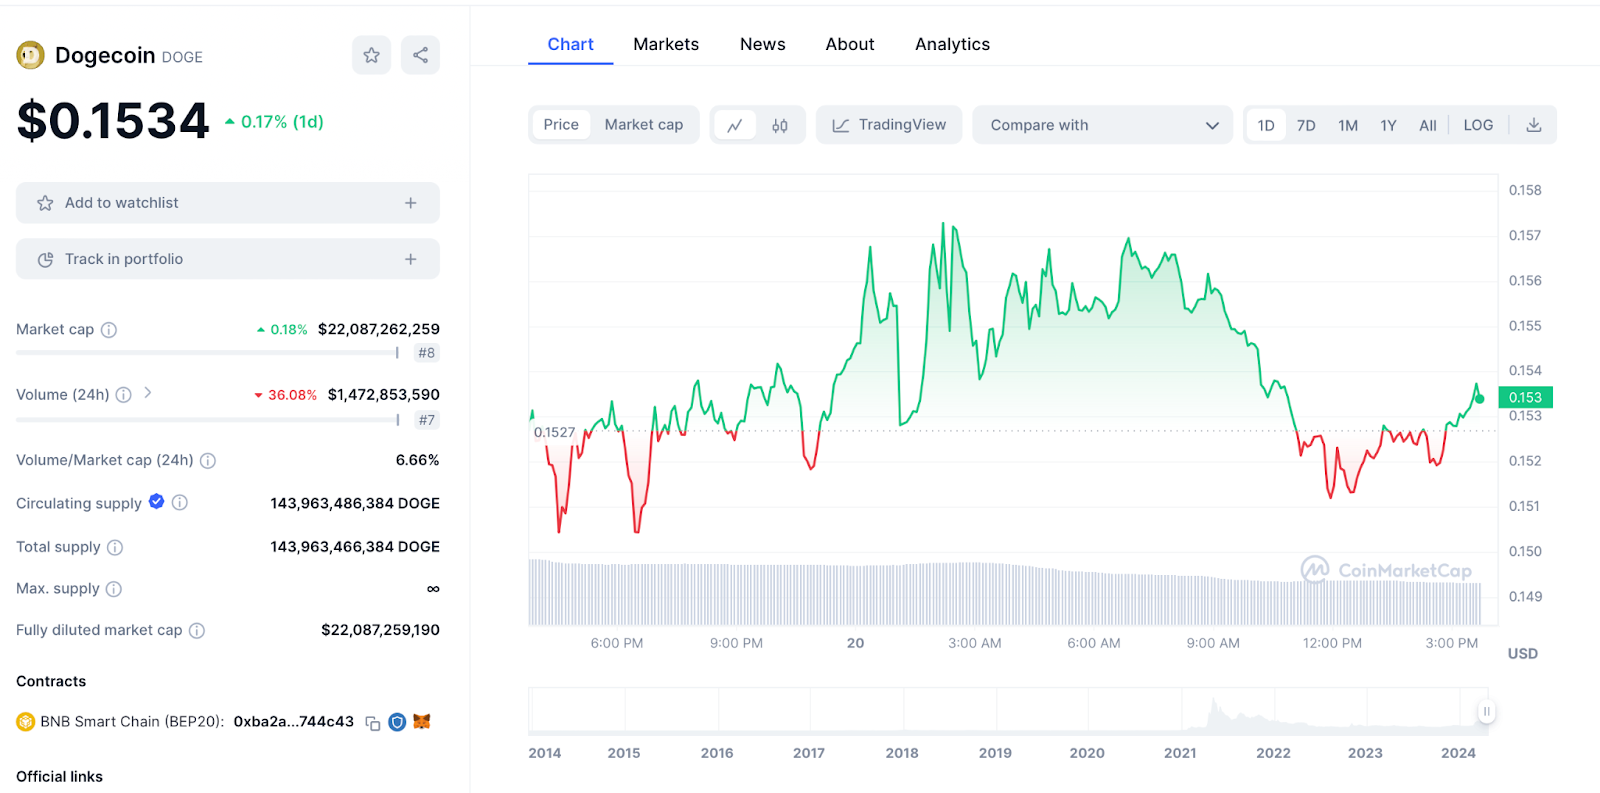The height and width of the screenshot is (793, 1600).
Task: Open the TradingView chart button
Action: point(889,125)
